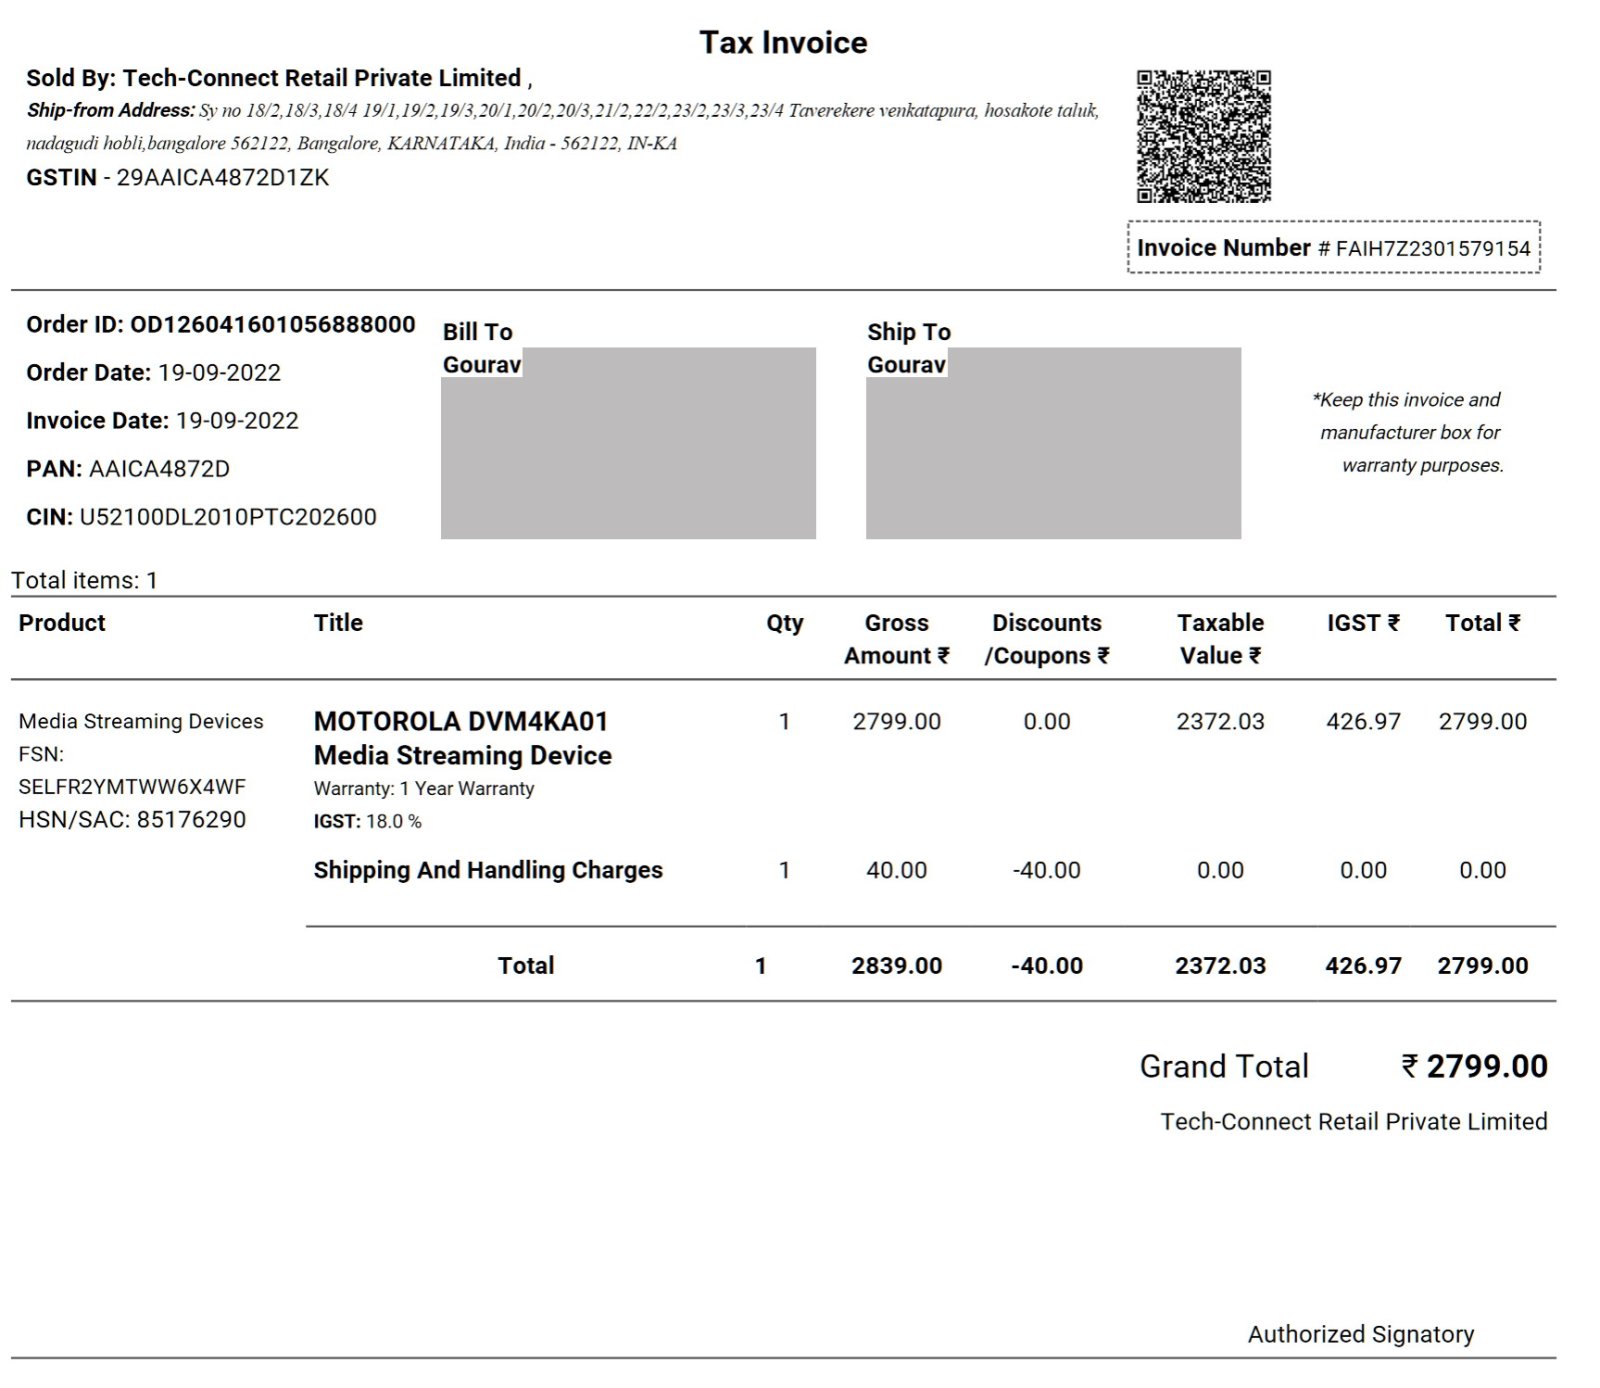Click the Shipping And Handling Charges row
The width and height of the screenshot is (1600, 1388).
920,870
